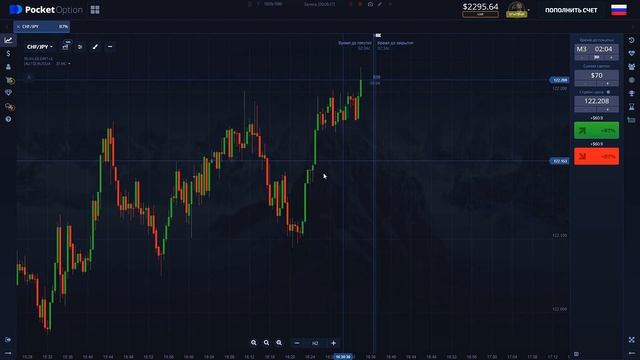Click the middle magnifier zoom icon under chart
This screenshot has height=360, width=640.
click(266, 343)
